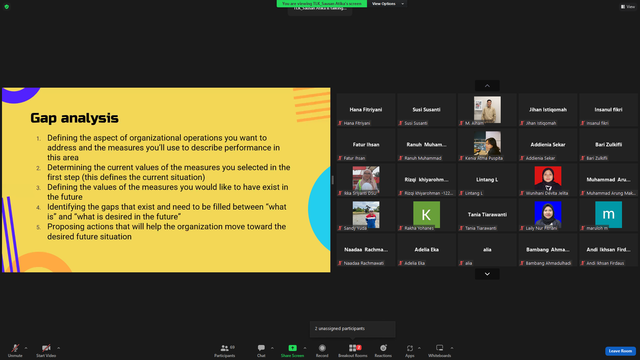
Task: Open the Reactions menu
Action: pyautogui.click(x=383, y=350)
